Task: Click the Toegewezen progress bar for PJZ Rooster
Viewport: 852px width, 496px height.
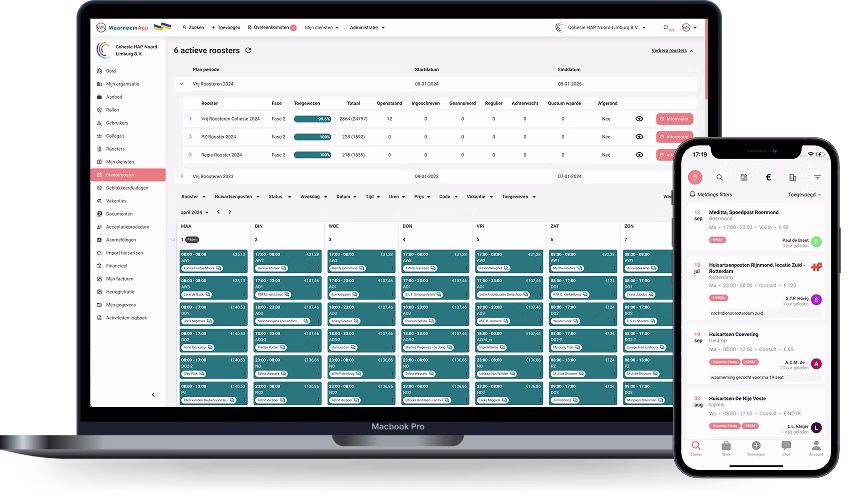Action: pyautogui.click(x=312, y=136)
